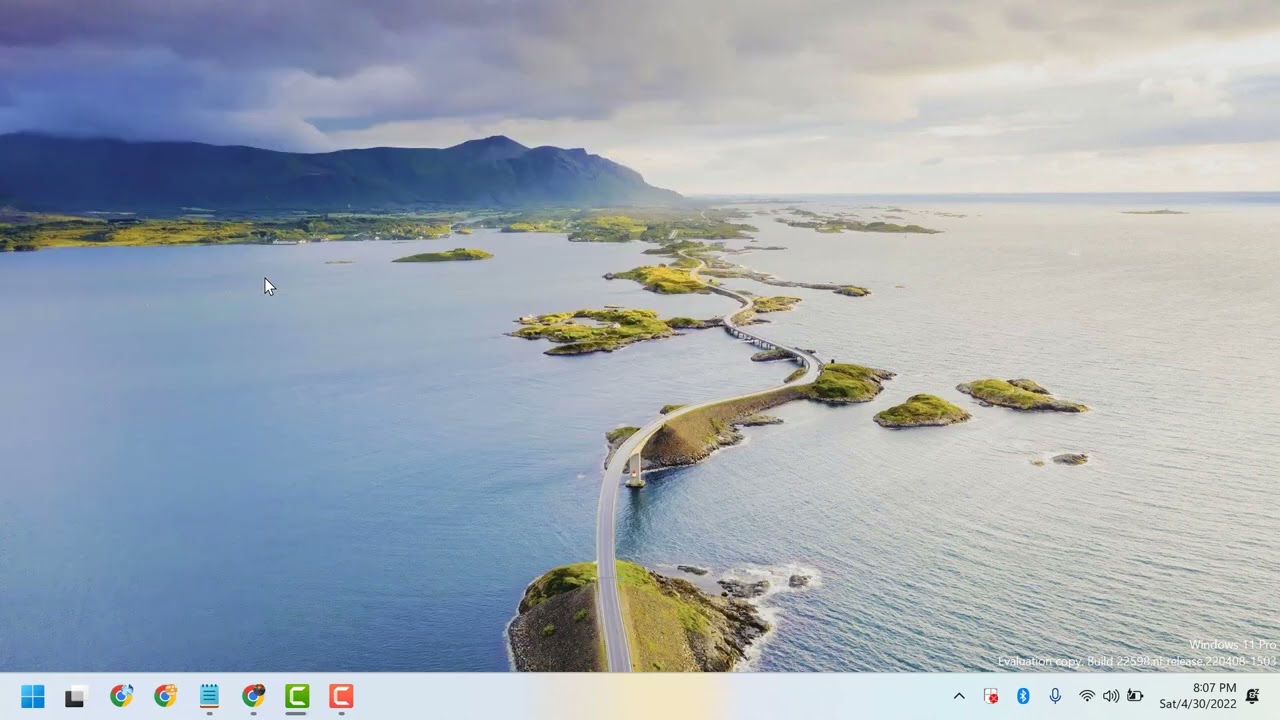Screen dimensions: 1280x720
Task: Click the speaker volume icon
Action: click(1111, 696)
